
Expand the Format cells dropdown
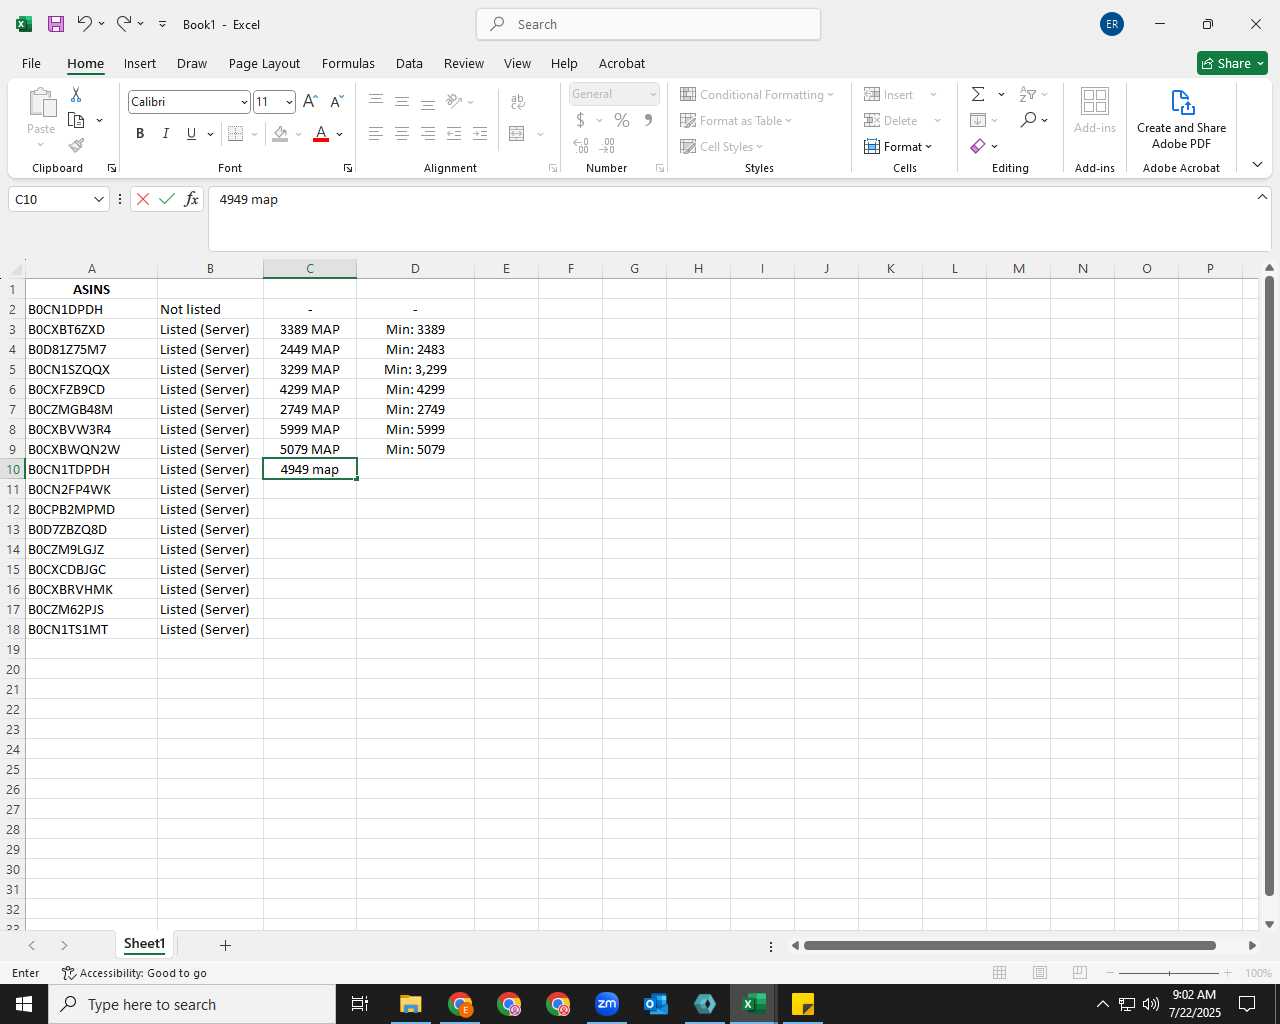click(898, 146)
